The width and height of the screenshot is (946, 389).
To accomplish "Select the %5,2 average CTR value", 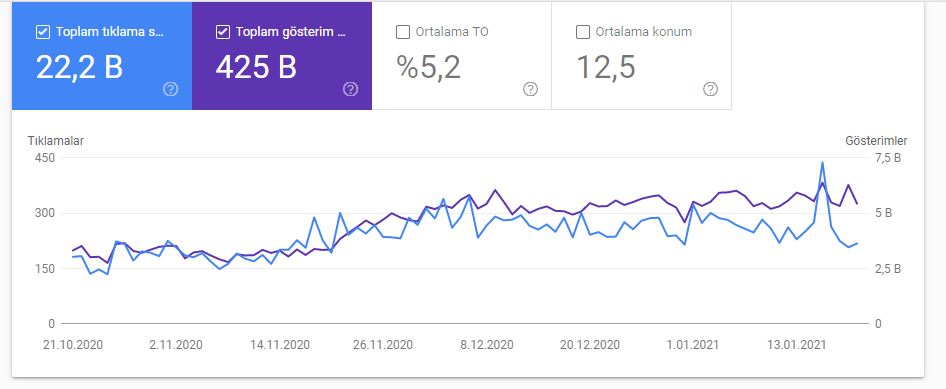I will (429, 66).
